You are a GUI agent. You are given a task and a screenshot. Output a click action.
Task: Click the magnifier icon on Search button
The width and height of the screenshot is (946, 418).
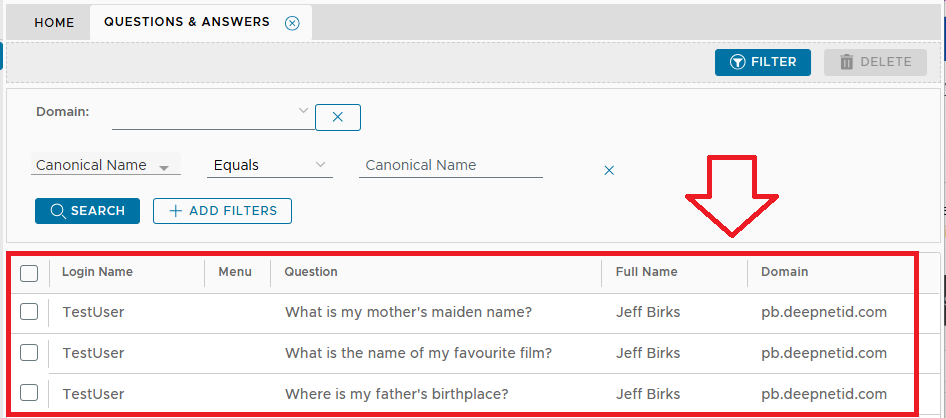coord(58,211)
